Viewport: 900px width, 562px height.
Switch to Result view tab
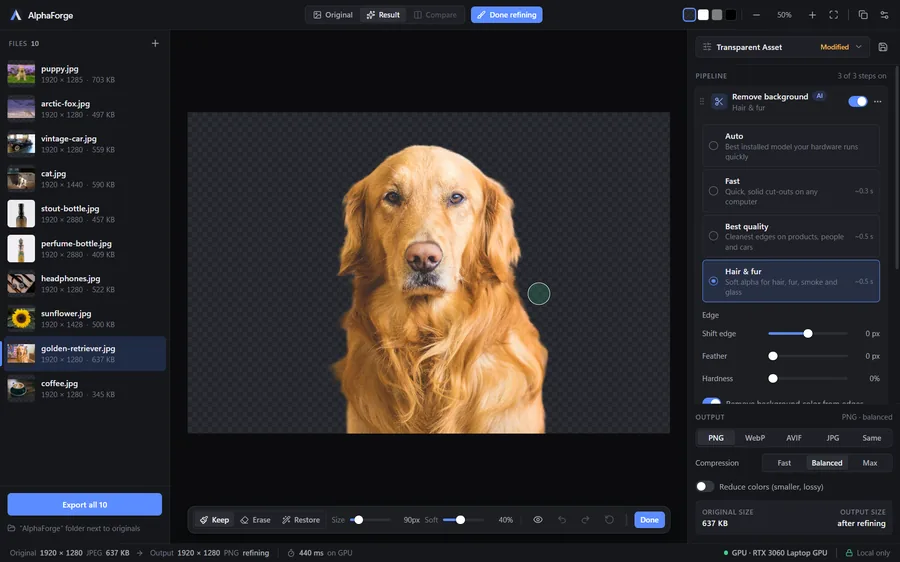point(383,15)
